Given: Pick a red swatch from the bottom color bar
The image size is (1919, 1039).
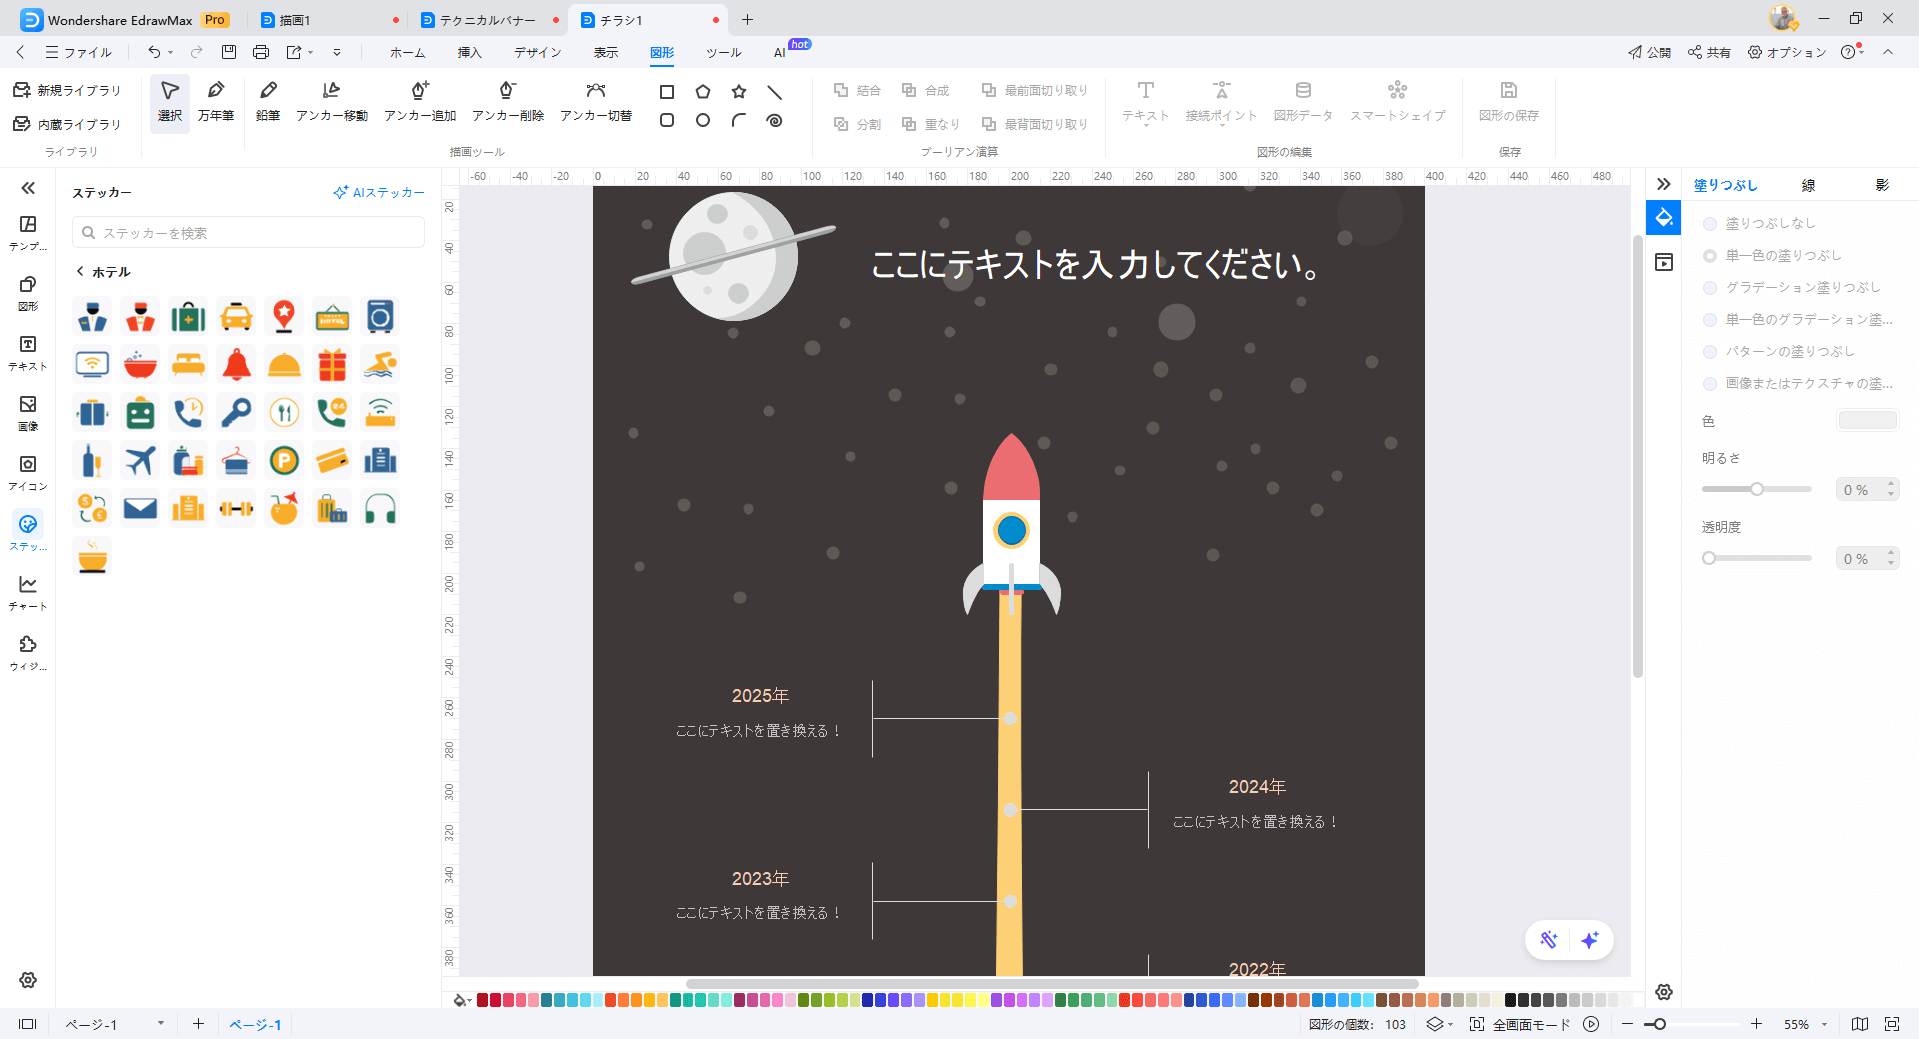Looking at the screenshot, I should (481, 999).
